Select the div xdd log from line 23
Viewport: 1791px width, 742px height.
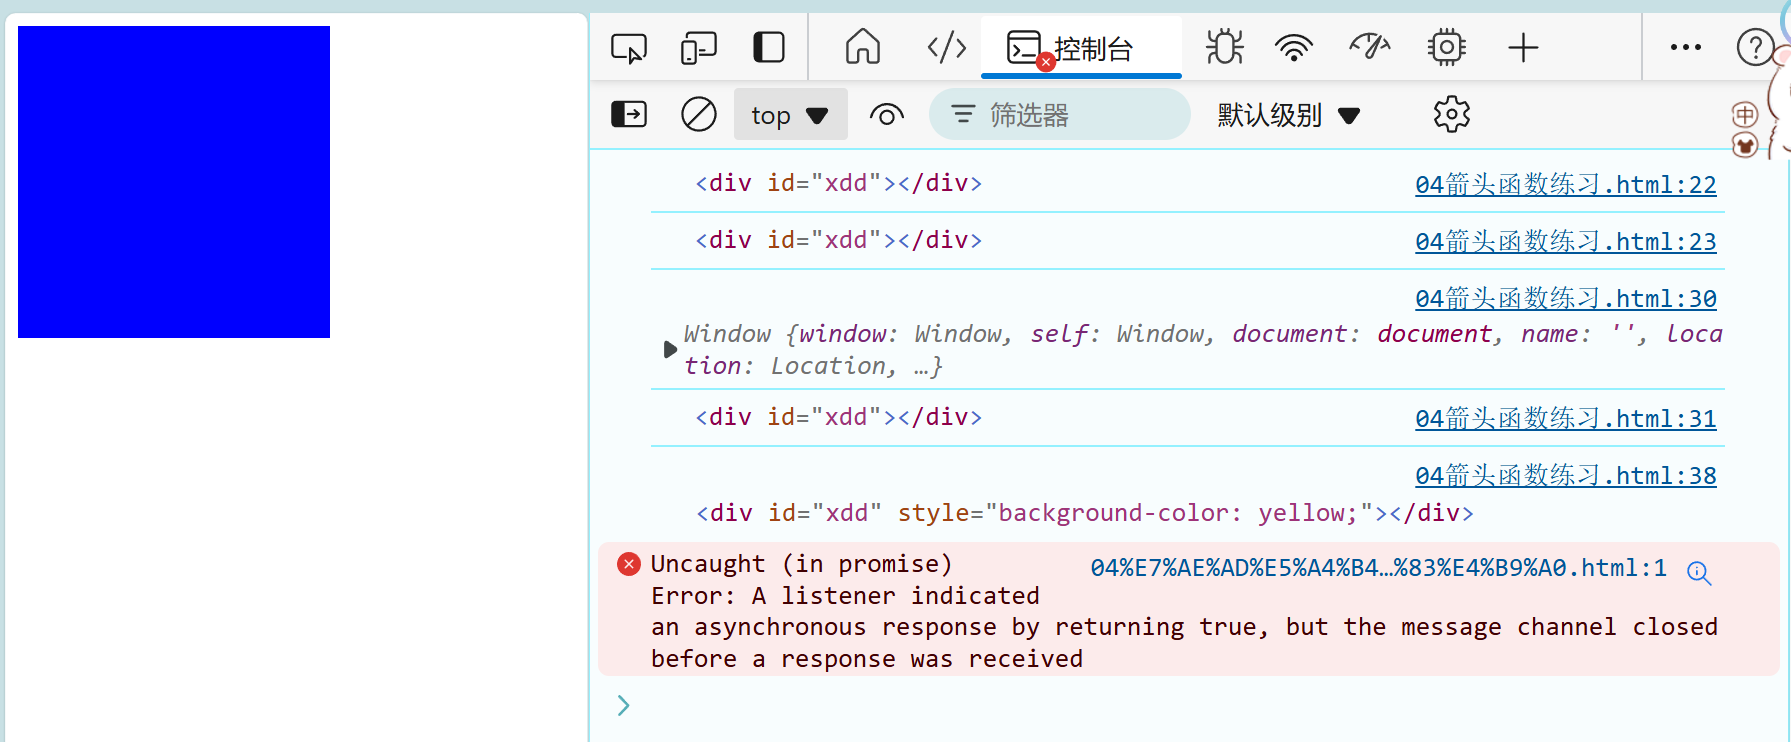839,240
